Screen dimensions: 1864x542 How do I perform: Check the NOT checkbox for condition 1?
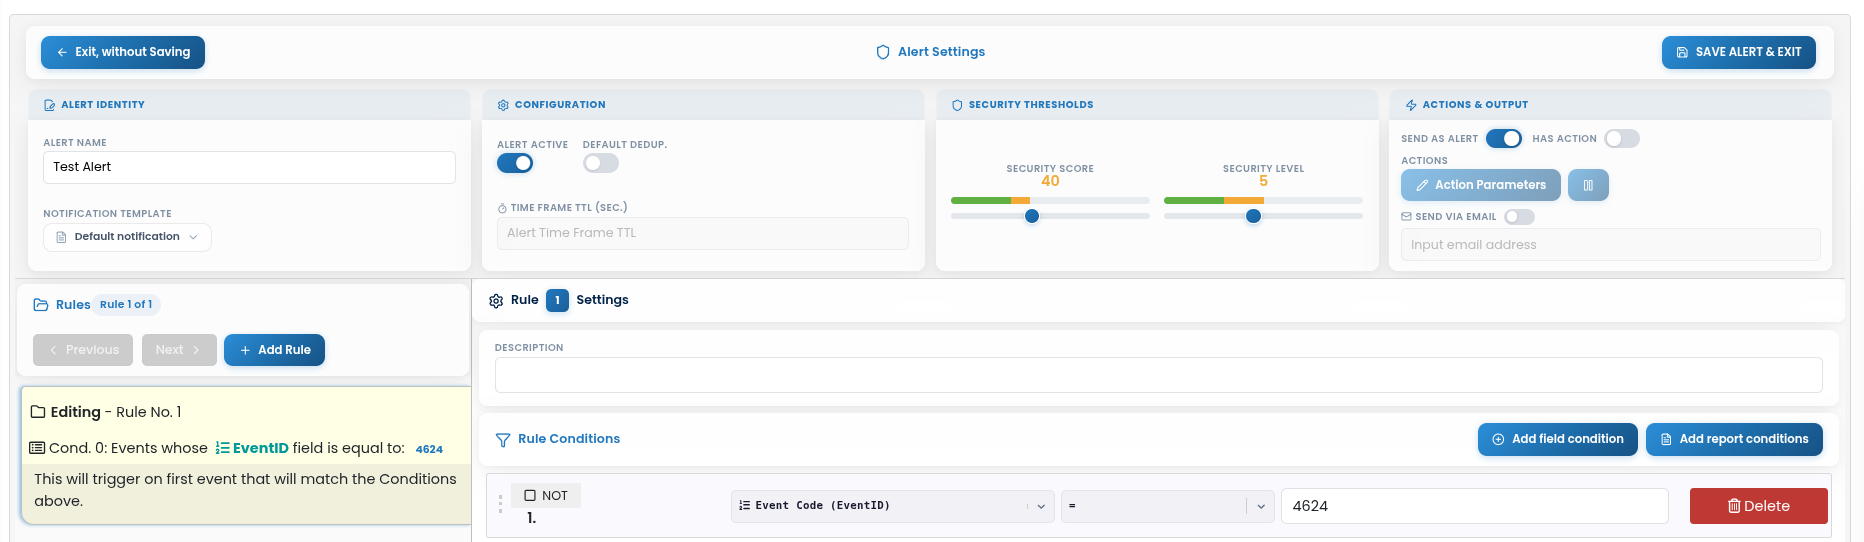point(530,495)
